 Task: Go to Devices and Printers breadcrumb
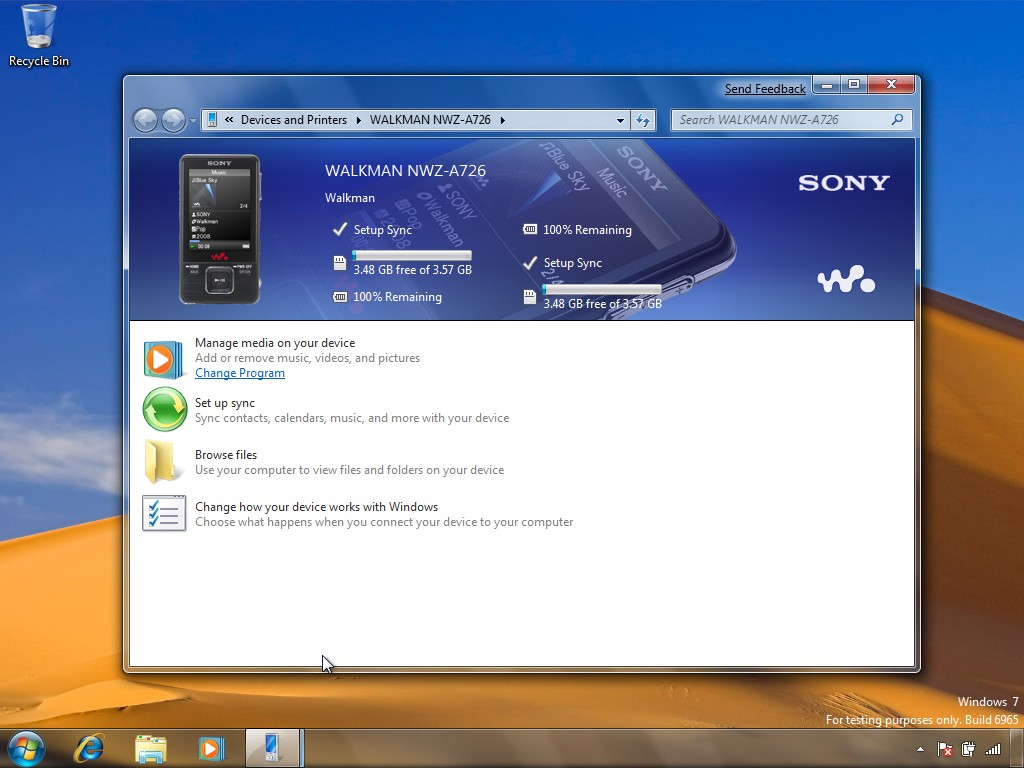pyautogui.click(x=293, y=120)
